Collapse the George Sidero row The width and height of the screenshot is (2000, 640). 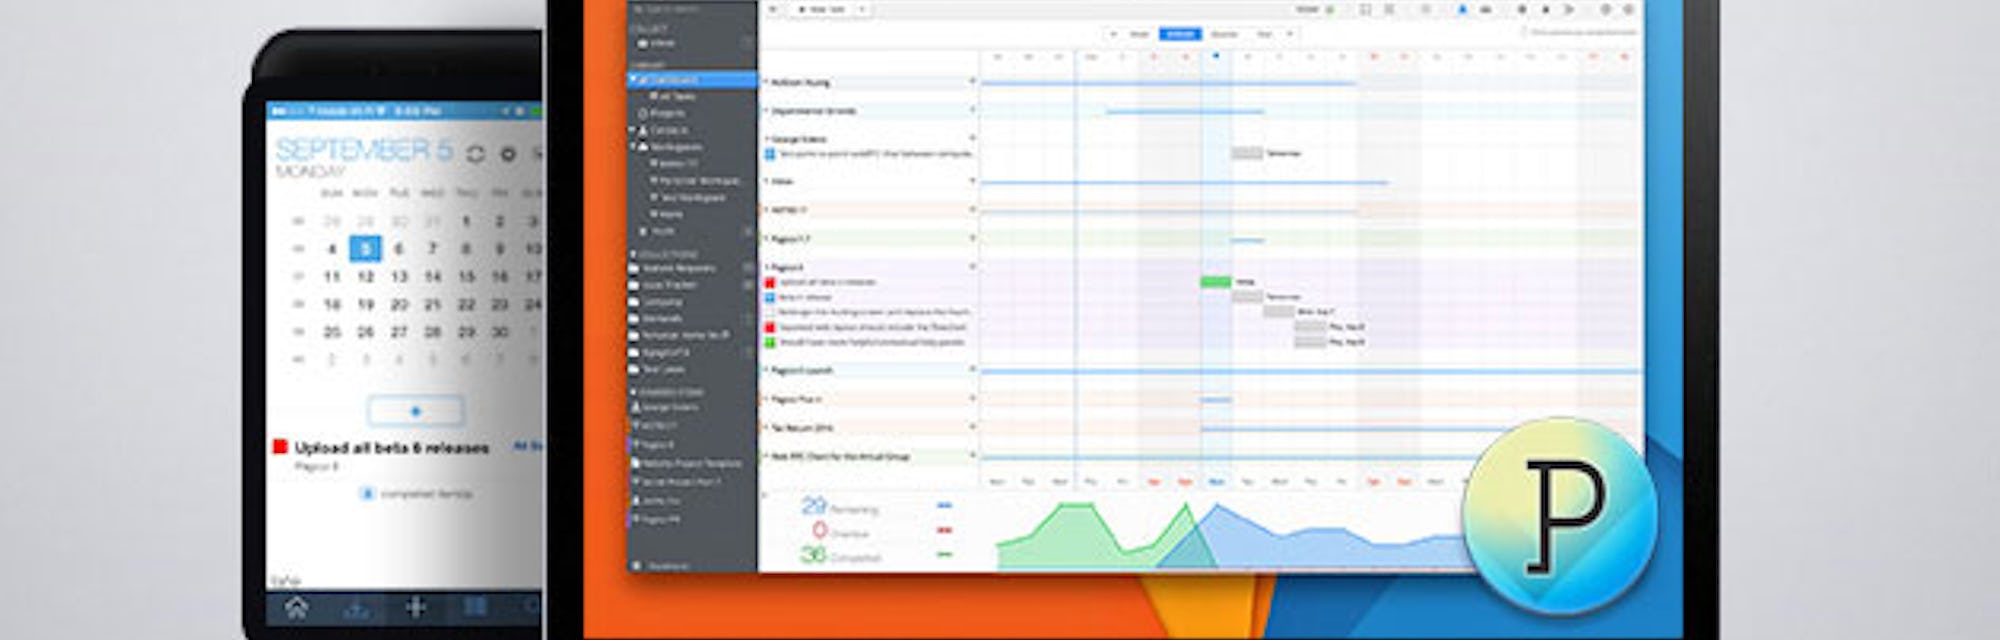[x=766, y=139]
